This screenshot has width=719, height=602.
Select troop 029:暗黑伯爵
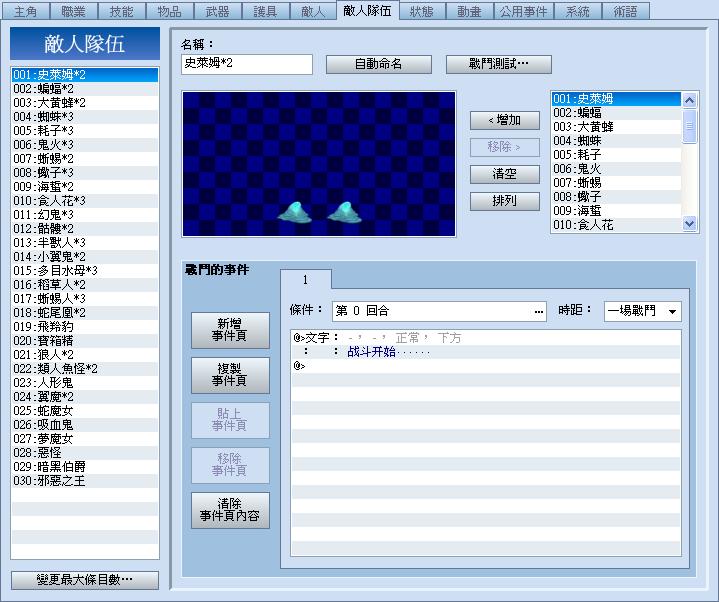coord(85,467)
